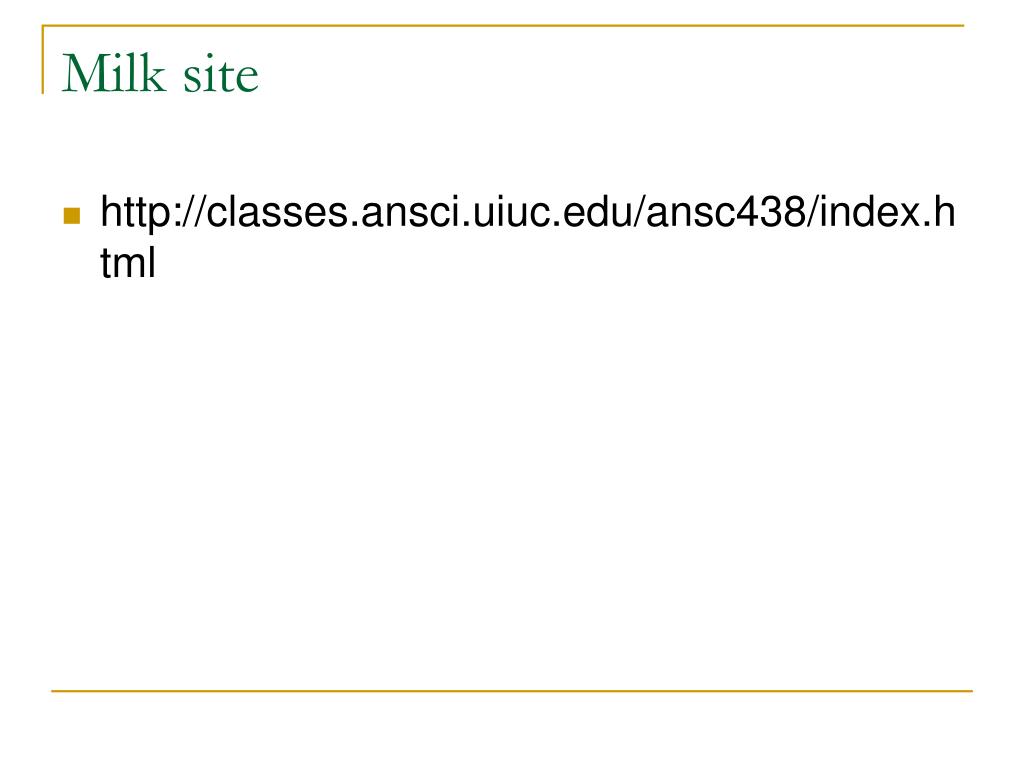Click the word 'site' in title
This screenshot has height=768, width=1024.
coord(221,74)
